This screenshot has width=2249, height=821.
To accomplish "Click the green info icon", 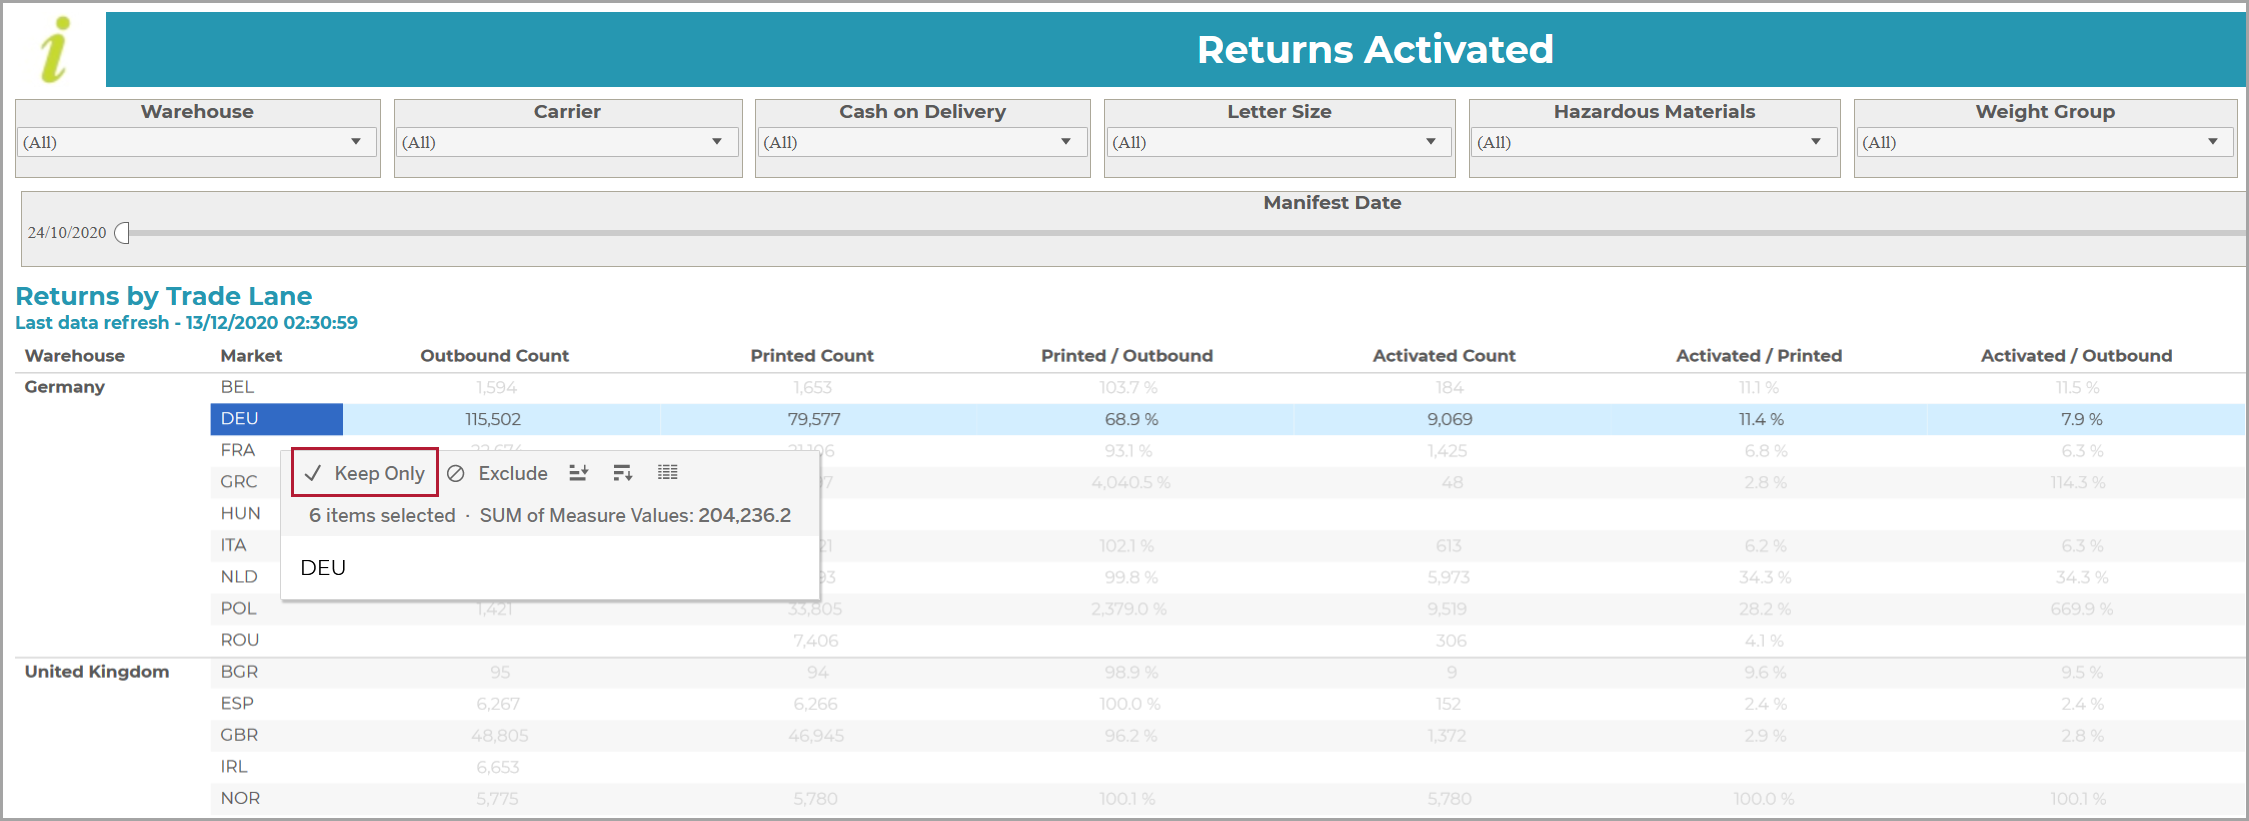I will [x=55, y=49].
